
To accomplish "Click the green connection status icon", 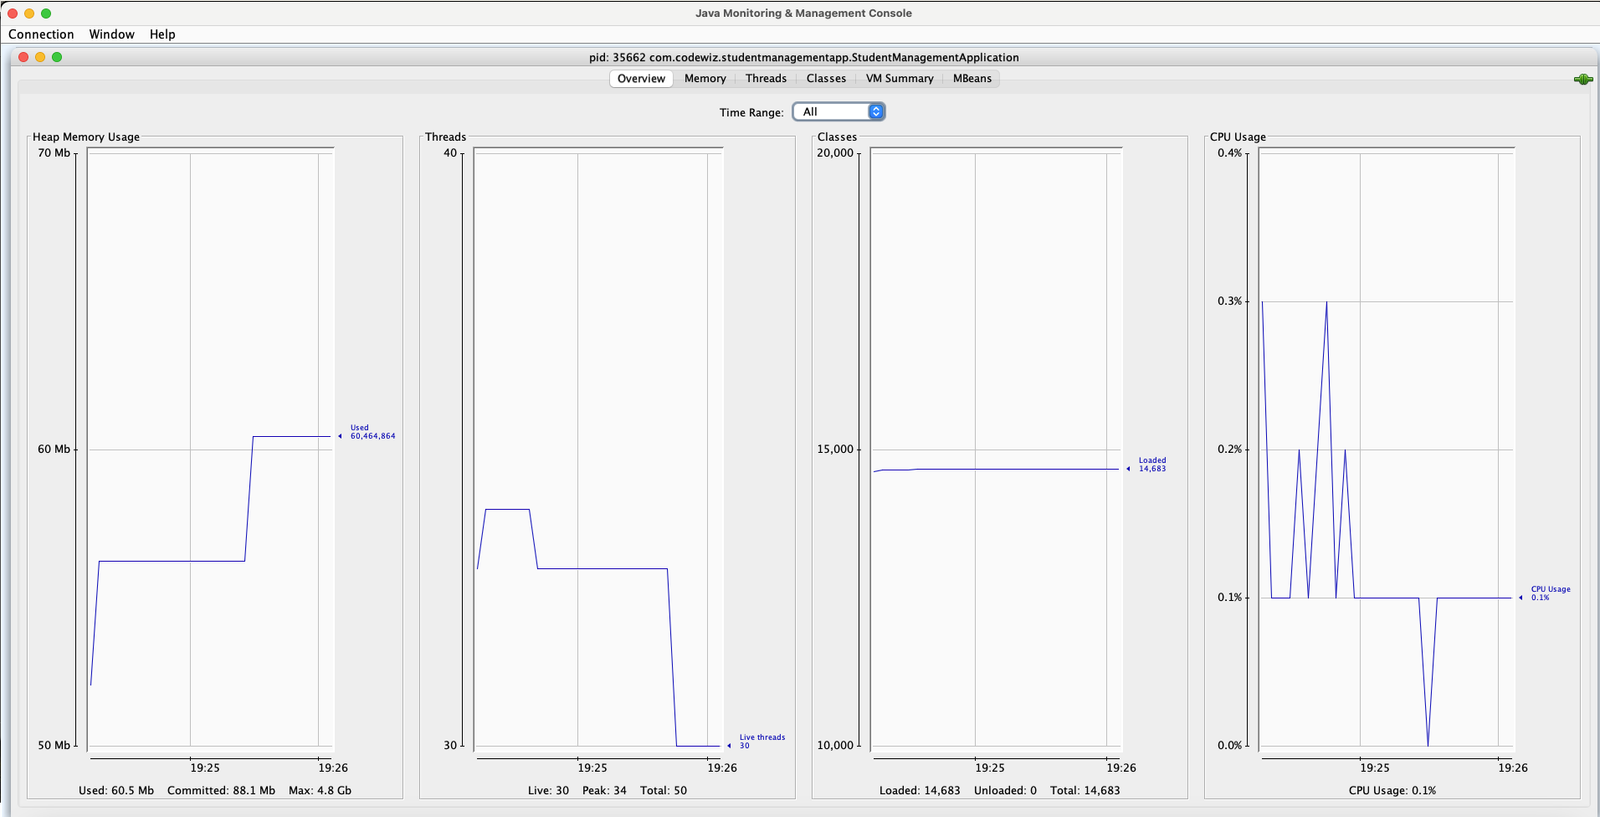I will click(1582, 79).
